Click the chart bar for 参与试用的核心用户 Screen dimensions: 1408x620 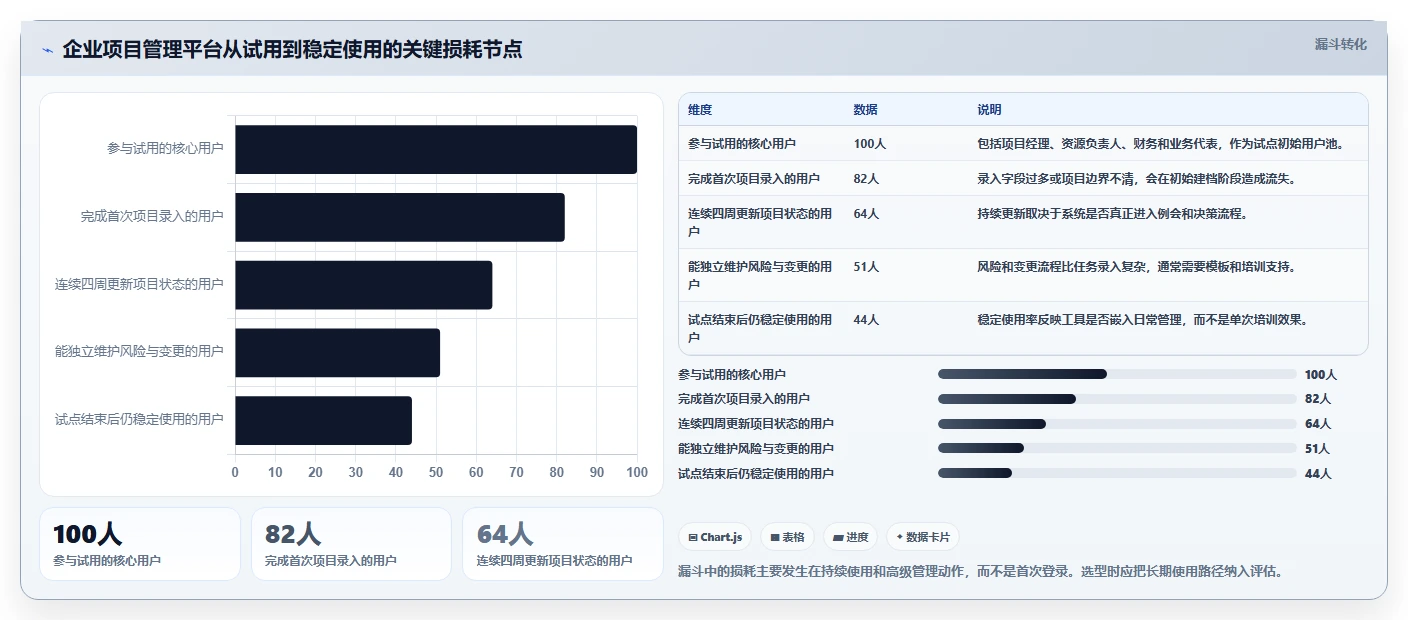click(x=436, y=150)
